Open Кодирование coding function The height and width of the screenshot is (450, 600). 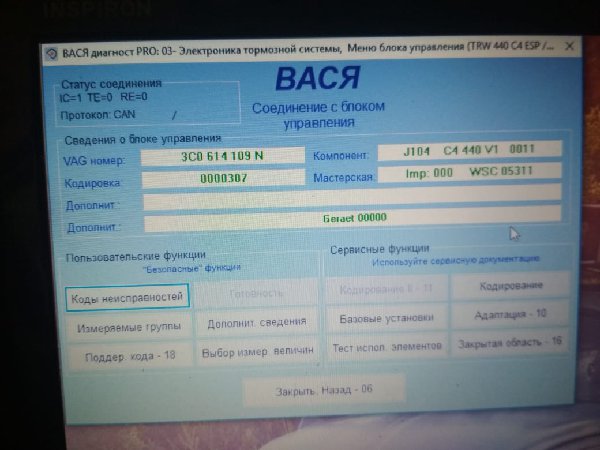(x=511, y=286)
